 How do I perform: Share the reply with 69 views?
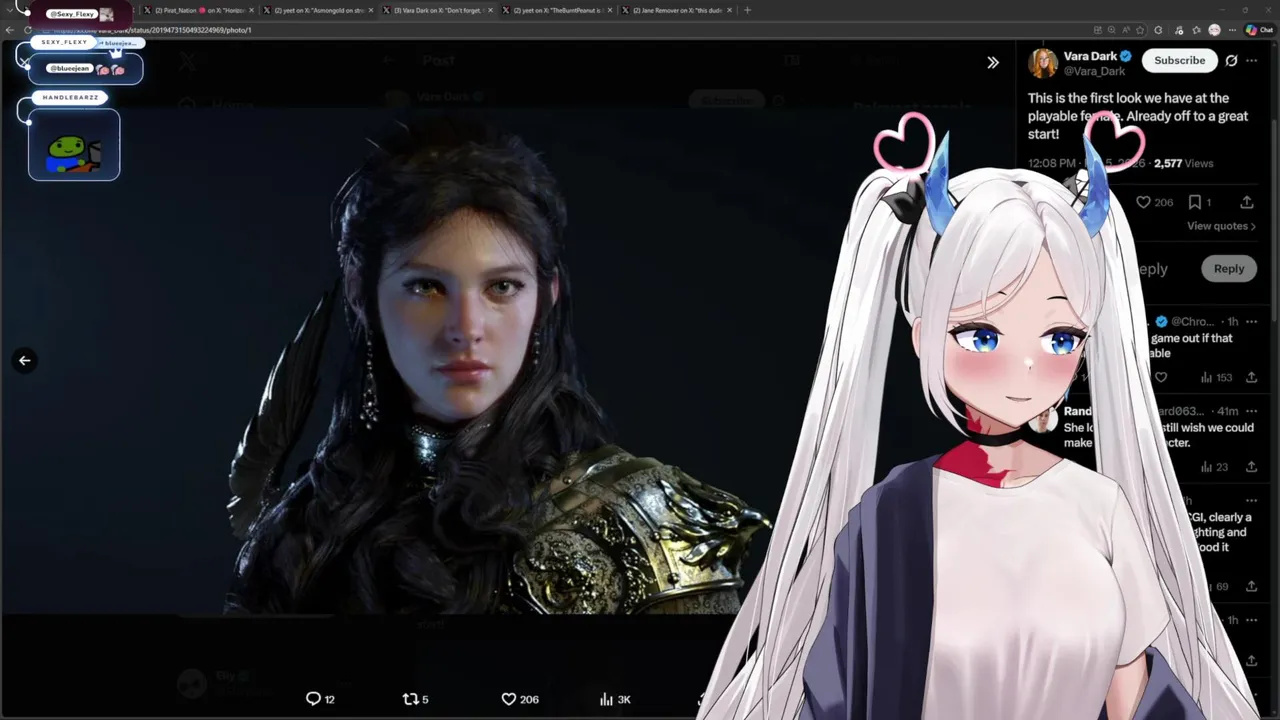1251,587
